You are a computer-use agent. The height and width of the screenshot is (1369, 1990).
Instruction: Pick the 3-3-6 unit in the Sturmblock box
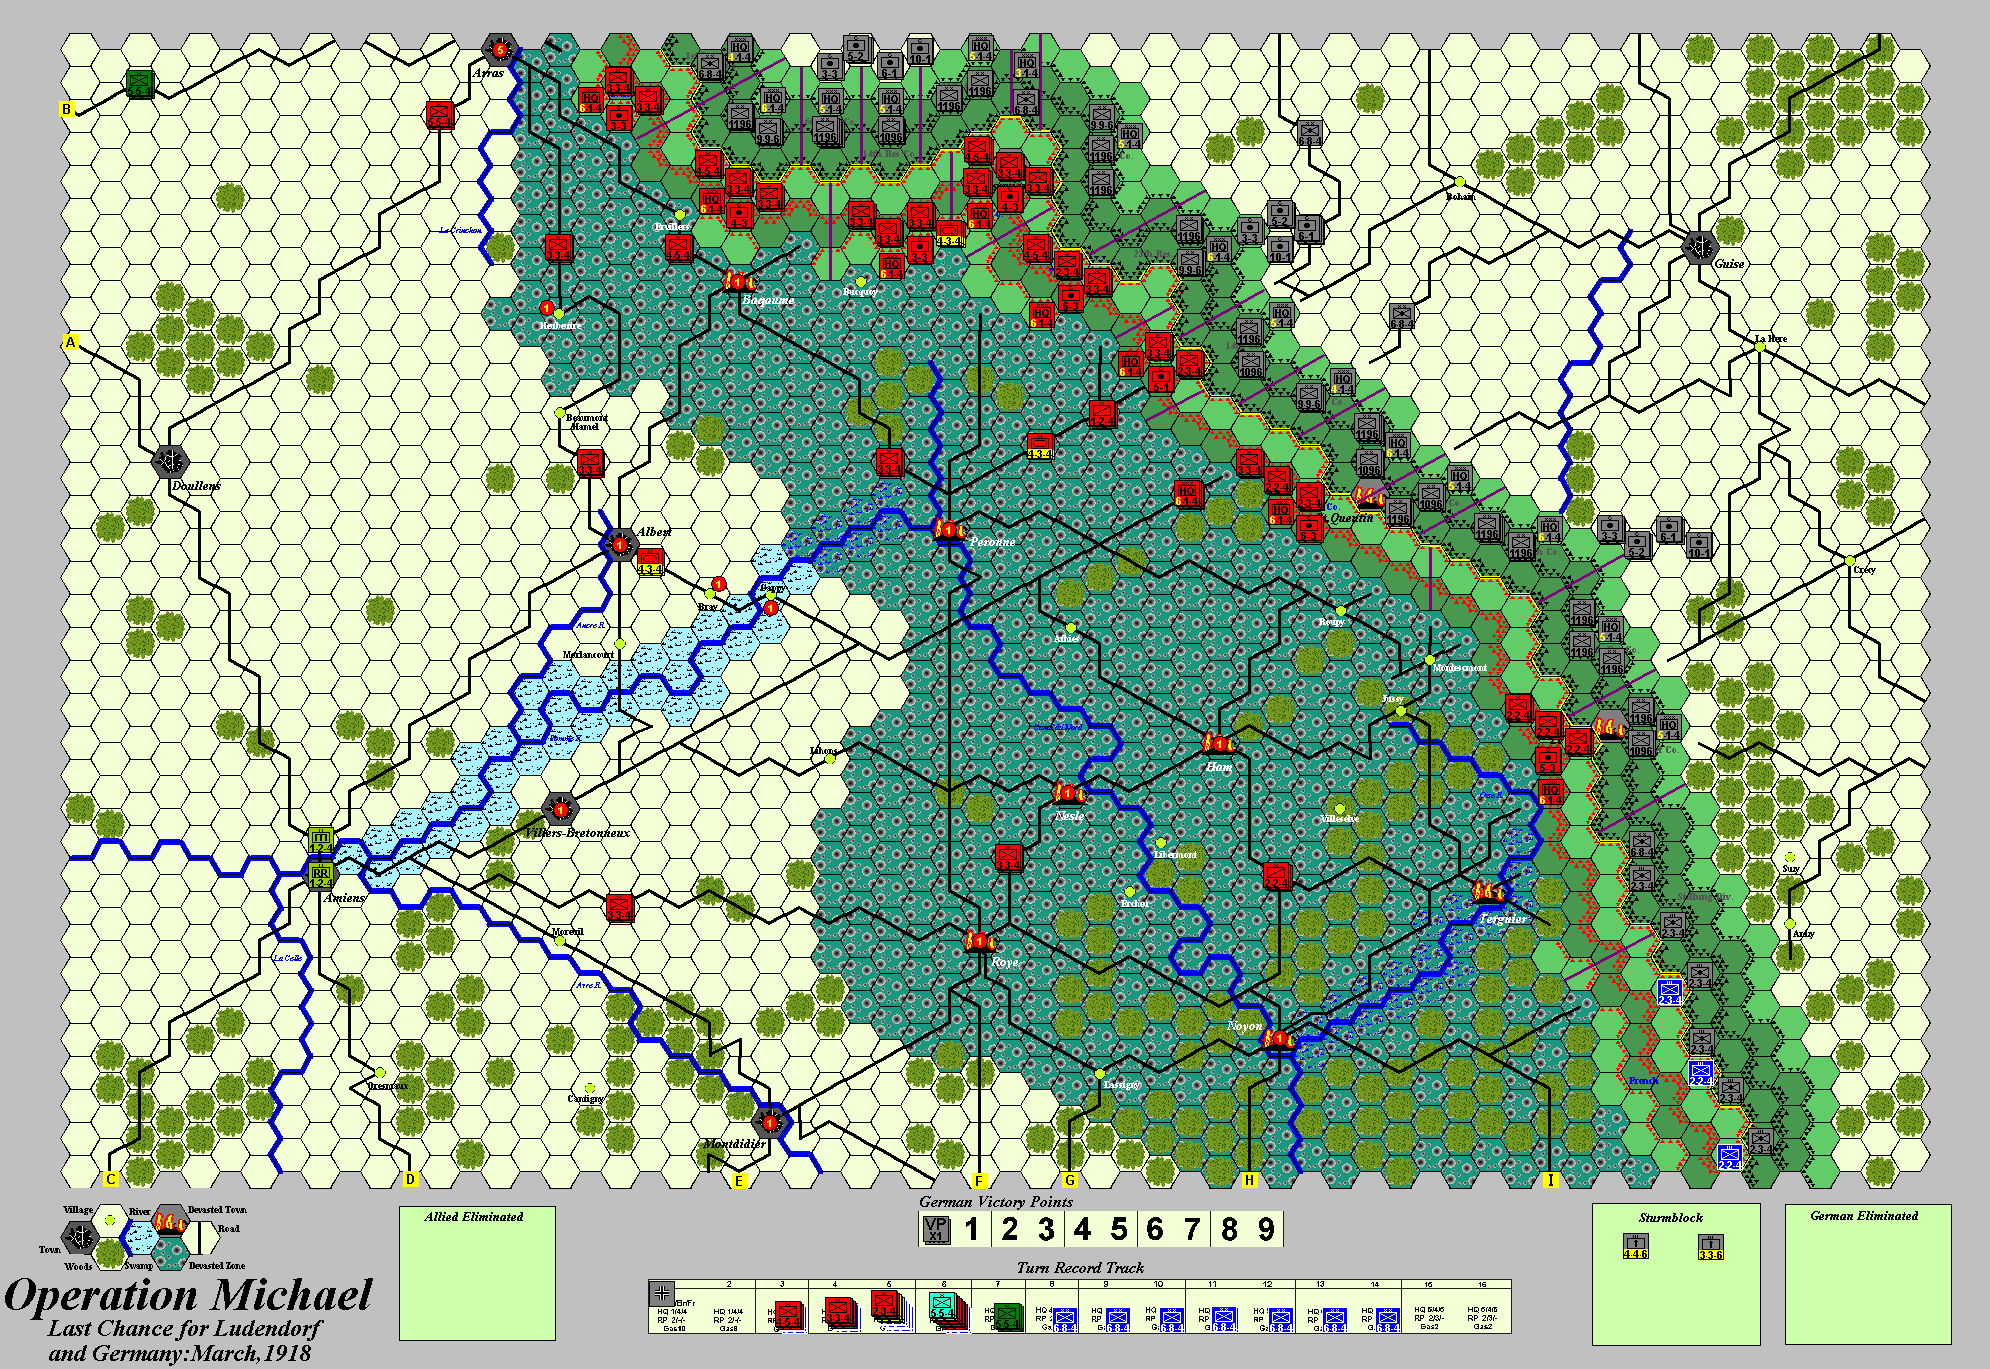click(1710, 1247)
